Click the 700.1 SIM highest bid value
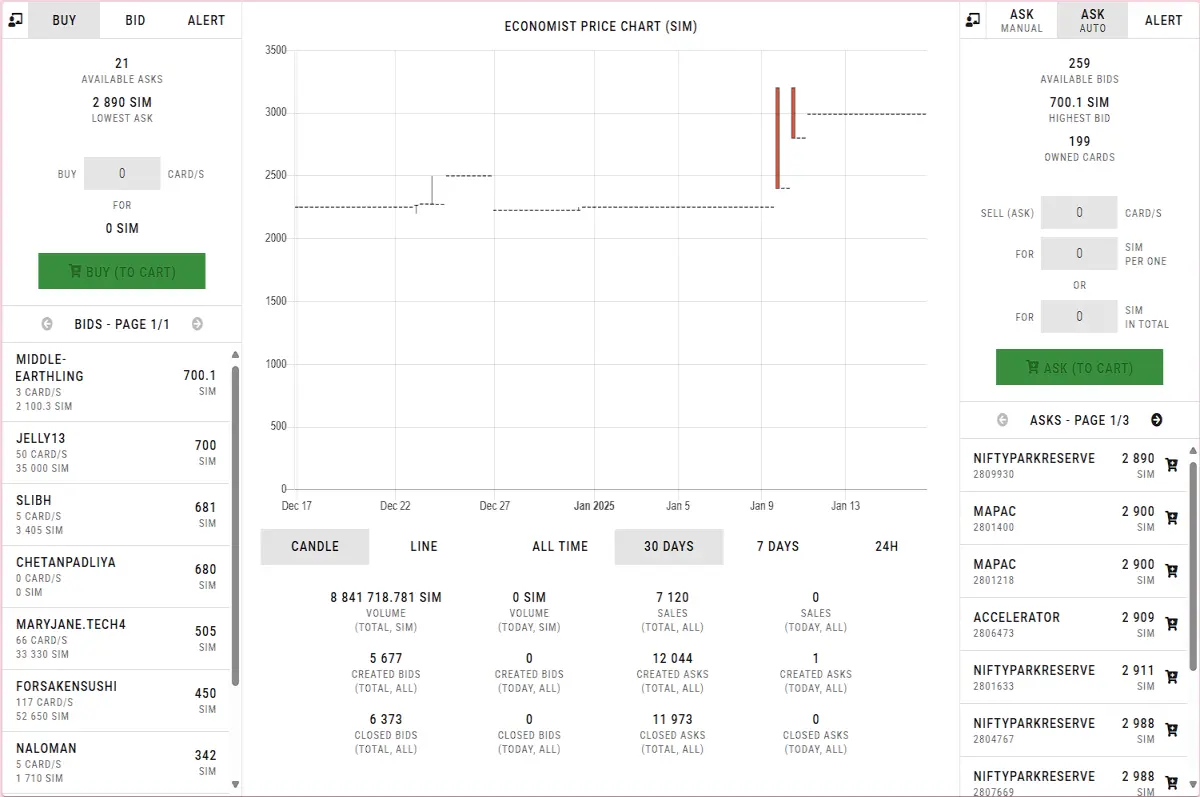Screen dimensions: 1200x797 (1079, 102)
